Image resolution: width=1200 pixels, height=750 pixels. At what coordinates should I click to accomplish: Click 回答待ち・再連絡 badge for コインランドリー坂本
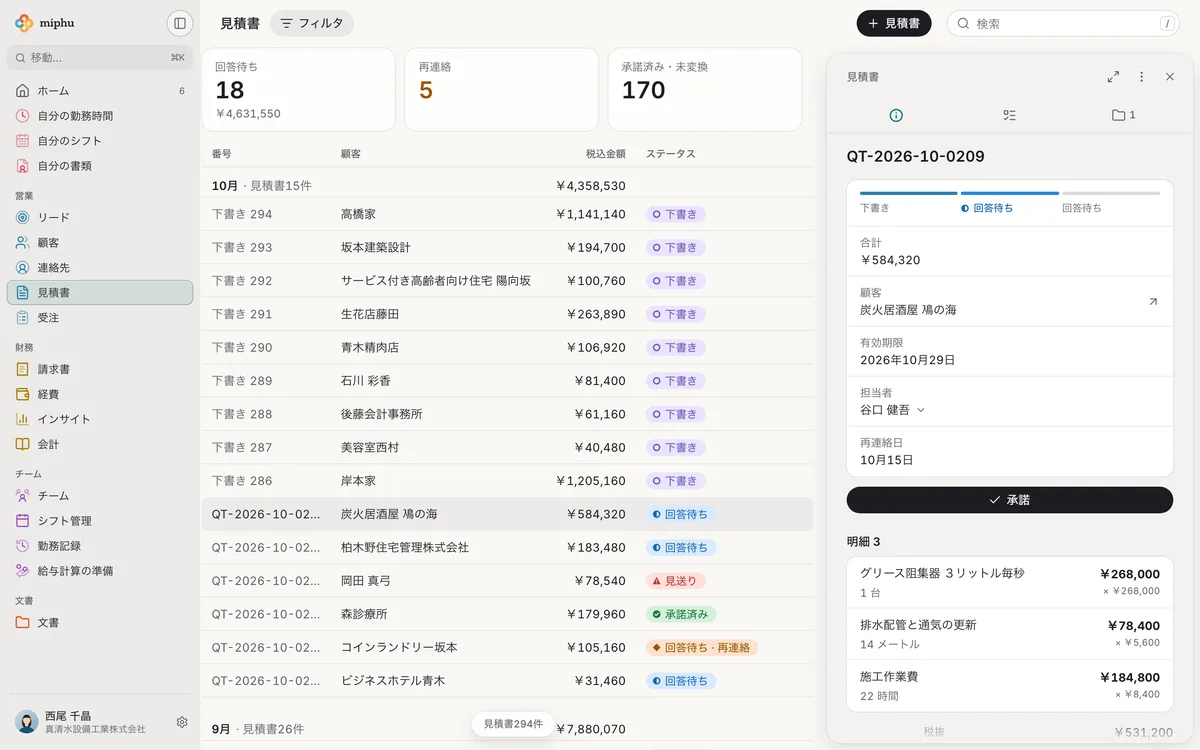[x=702, y=647]
